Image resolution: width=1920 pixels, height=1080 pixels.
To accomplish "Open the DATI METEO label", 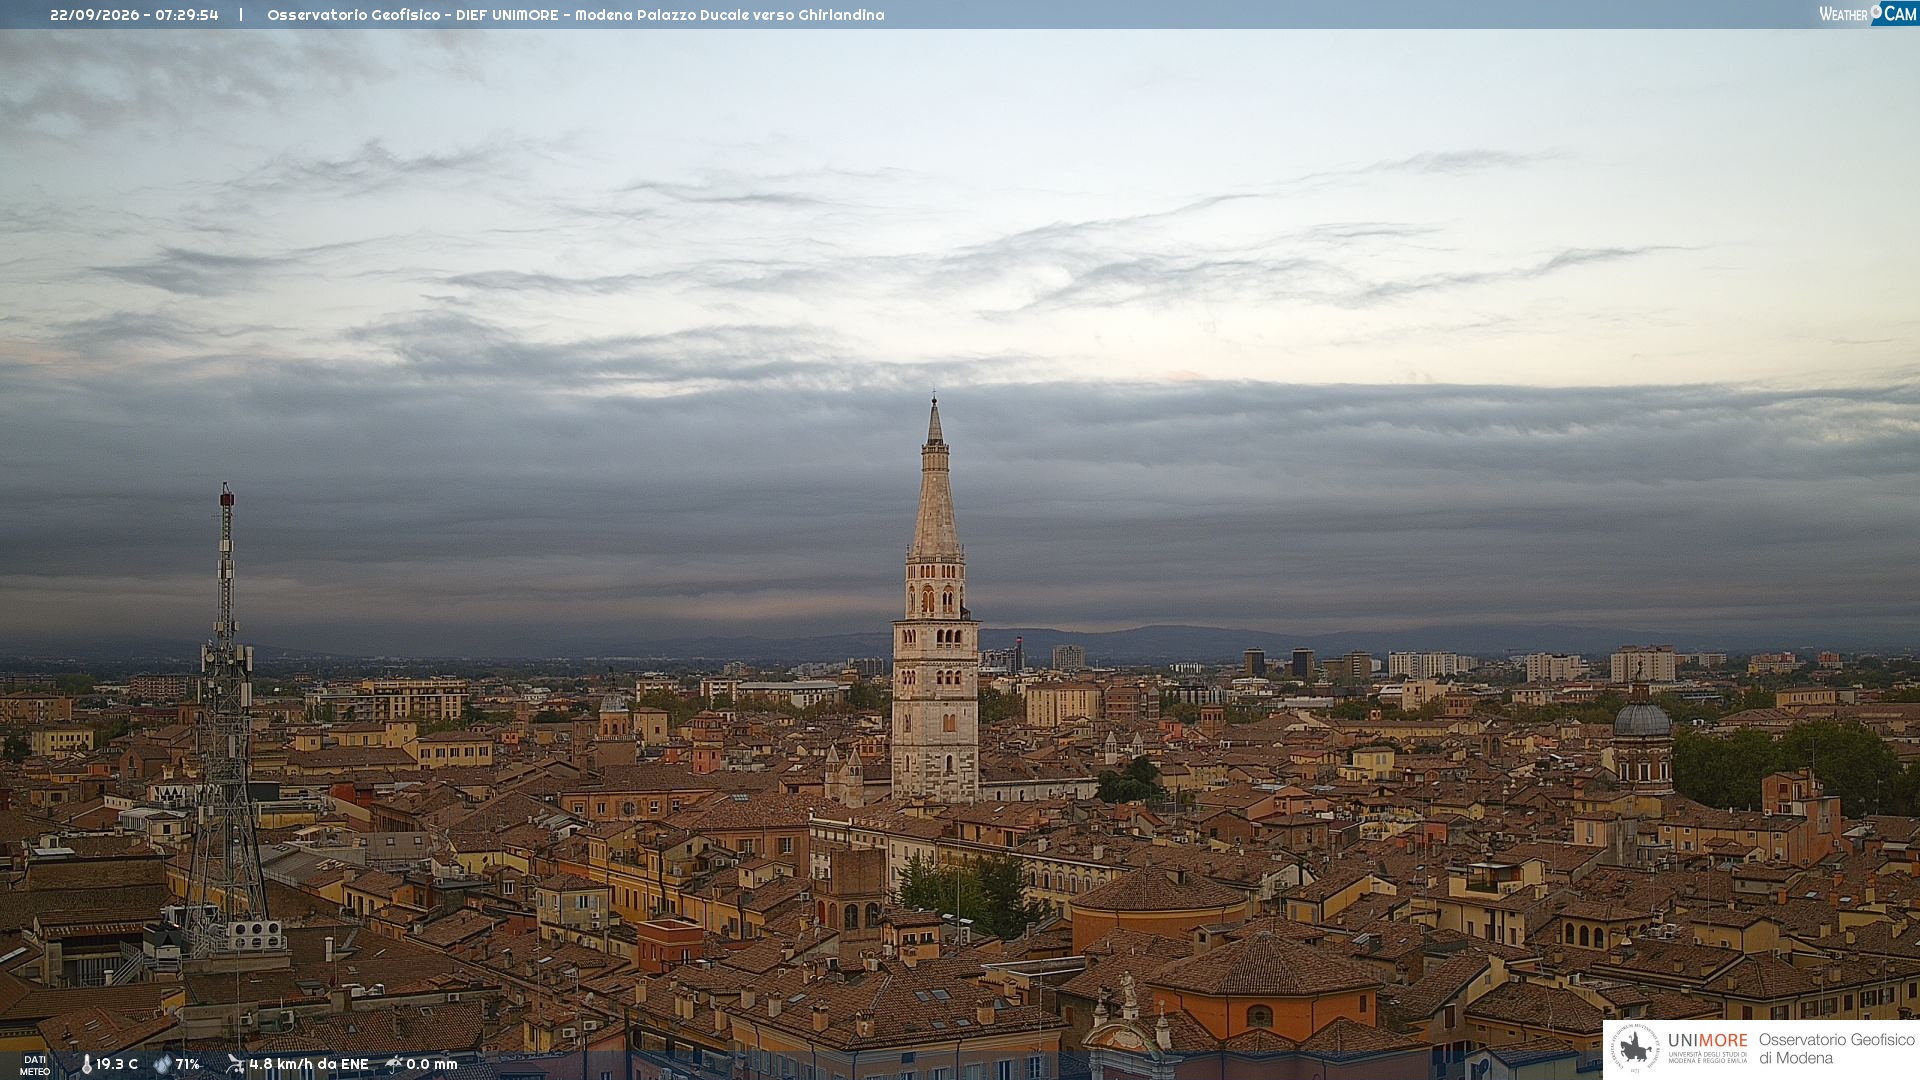I will [x=35, y=1065].
